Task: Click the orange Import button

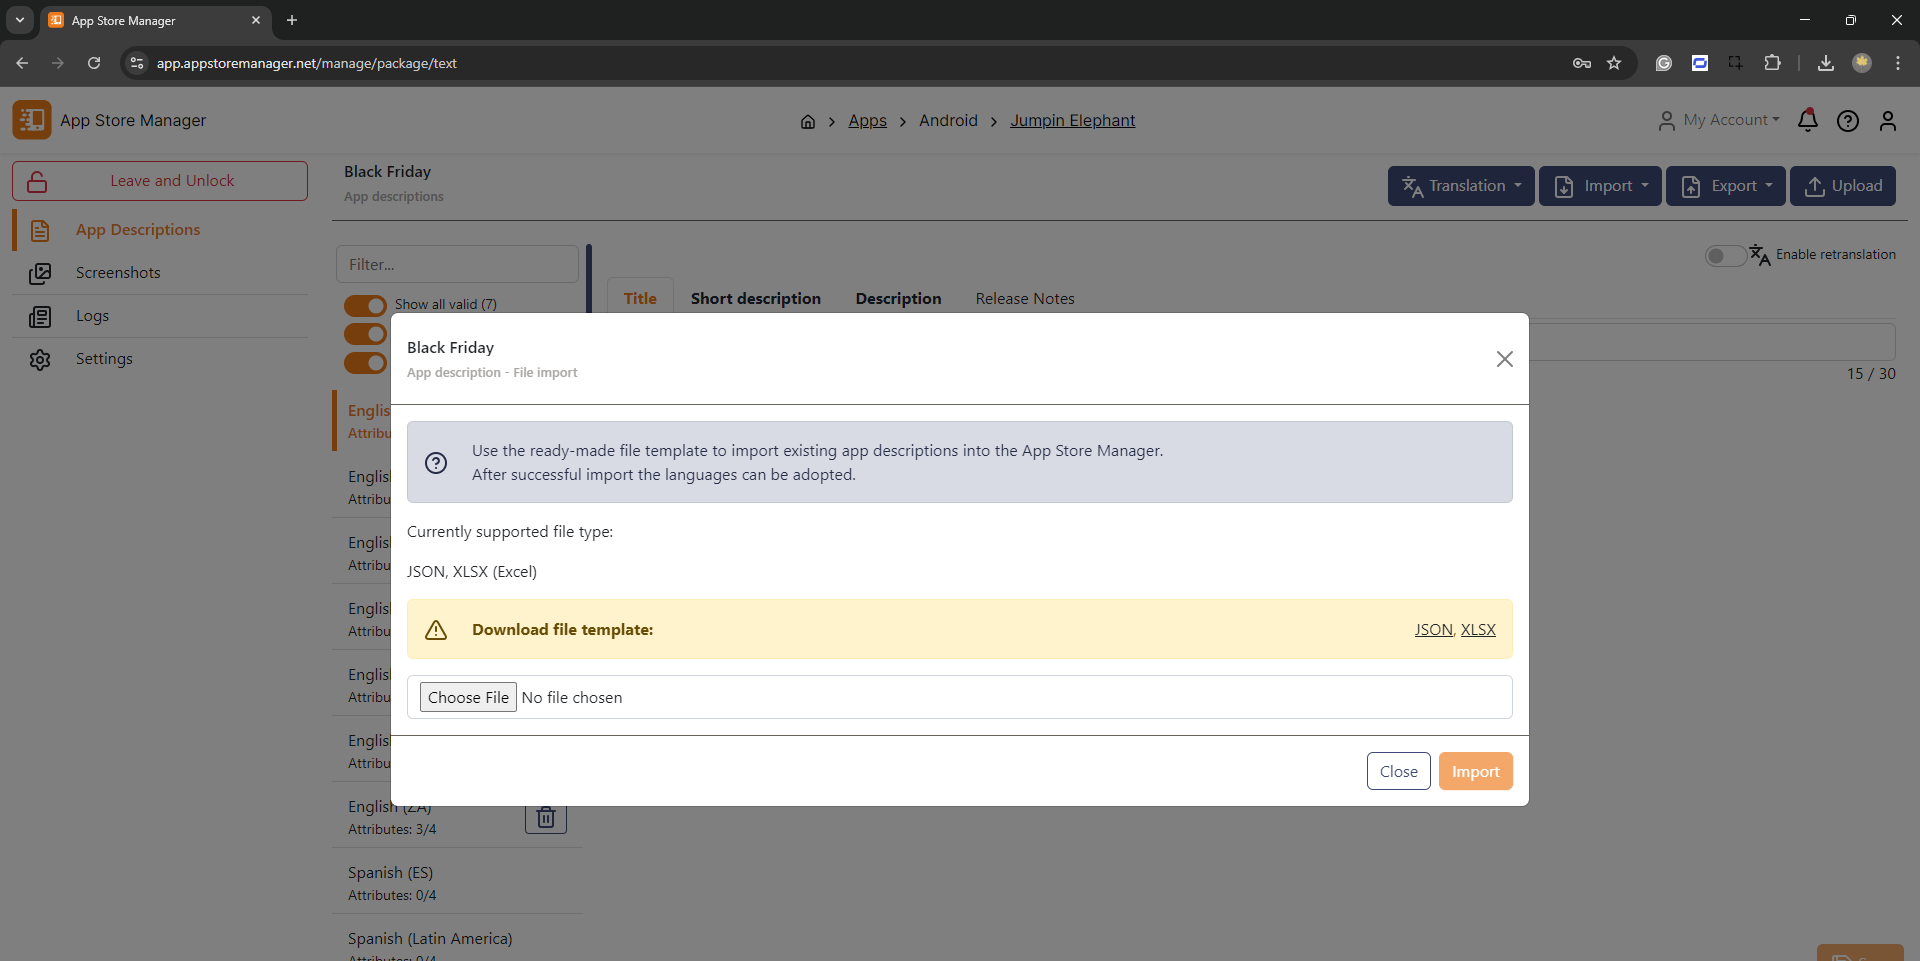Action: coord(1475,771)
